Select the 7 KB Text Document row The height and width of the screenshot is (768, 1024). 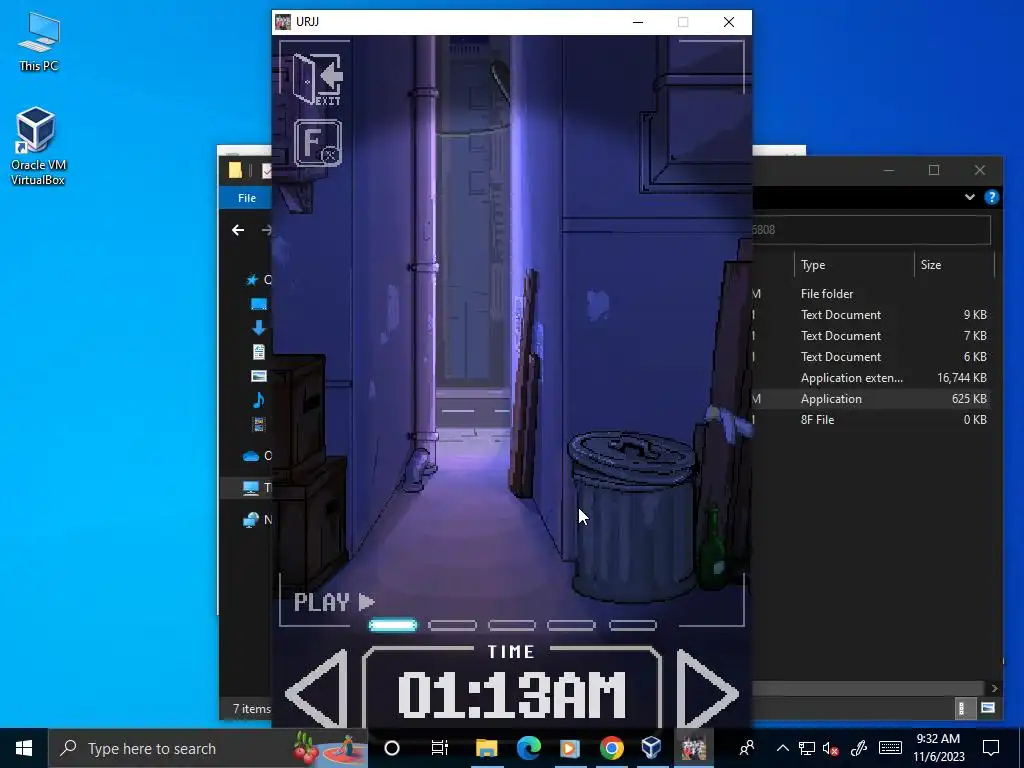click(x=872, y=336)
